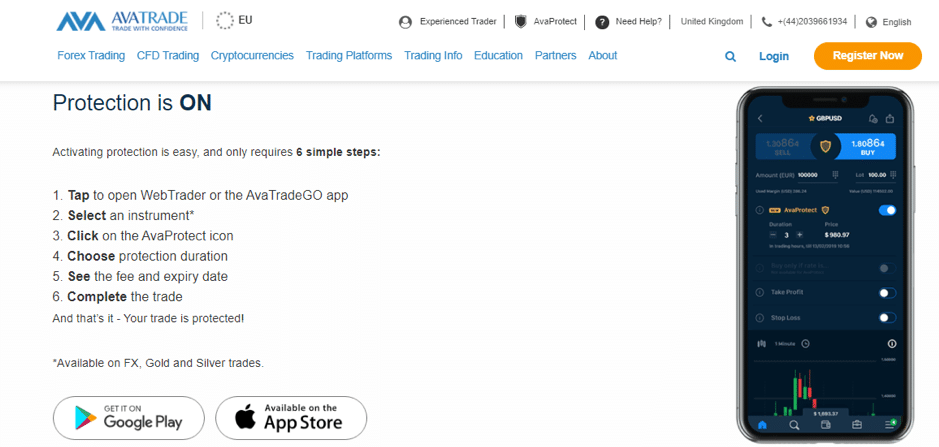
Task: Click the Register Now button
Action: point(868,56)
